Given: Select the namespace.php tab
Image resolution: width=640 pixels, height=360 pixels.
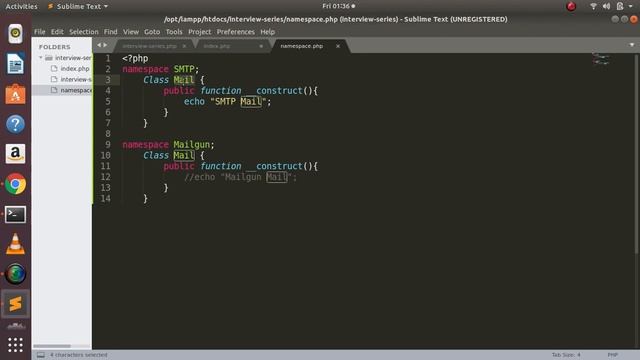Looking at the screenshot, I should tap(302, 46).
